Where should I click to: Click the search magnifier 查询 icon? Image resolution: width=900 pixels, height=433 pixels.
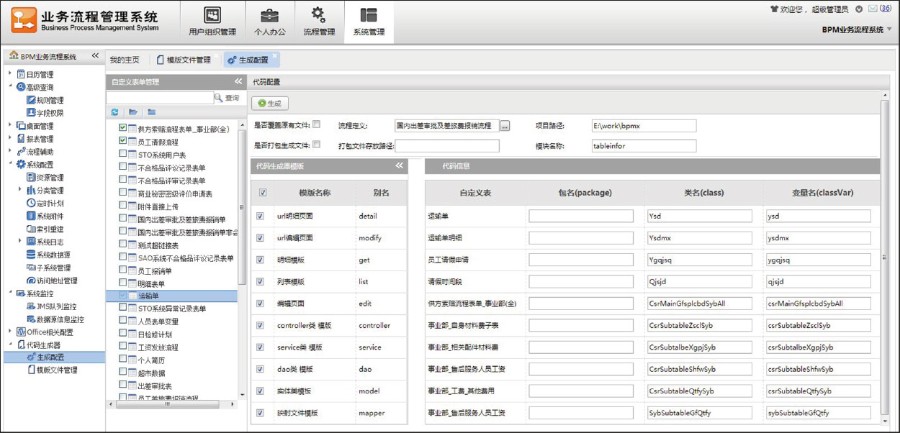pyautogui.click(x=219, y=98)
